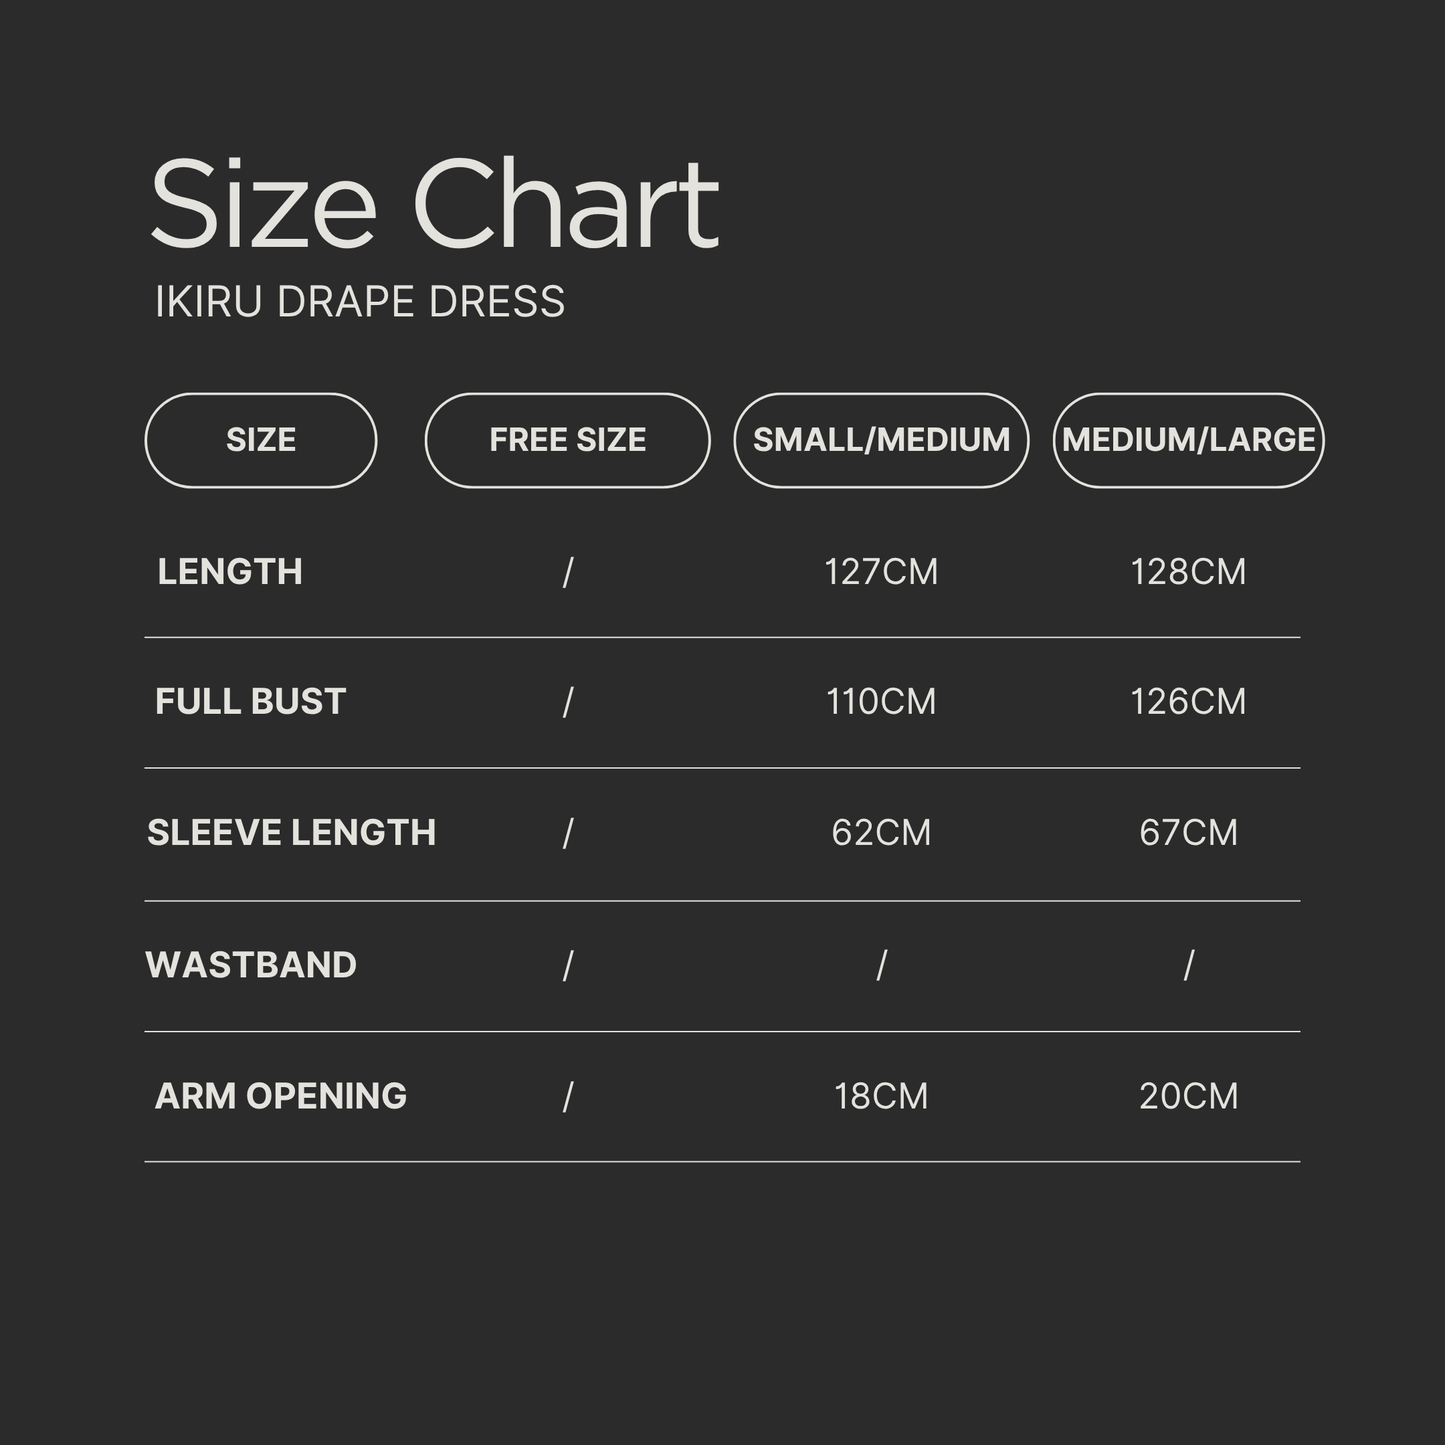Screen dimensions: 1445x1445
Task: Select the 110CM full bust value
Action: [x=881, y=702]
